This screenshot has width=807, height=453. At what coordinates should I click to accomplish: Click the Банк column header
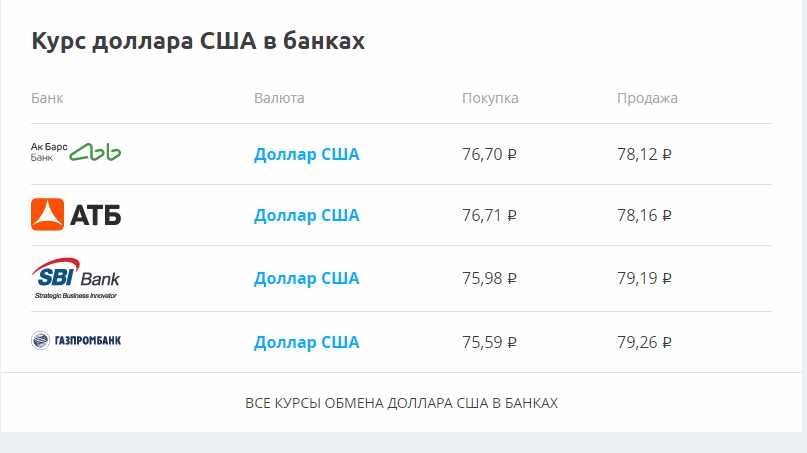[x=47, y=98]
